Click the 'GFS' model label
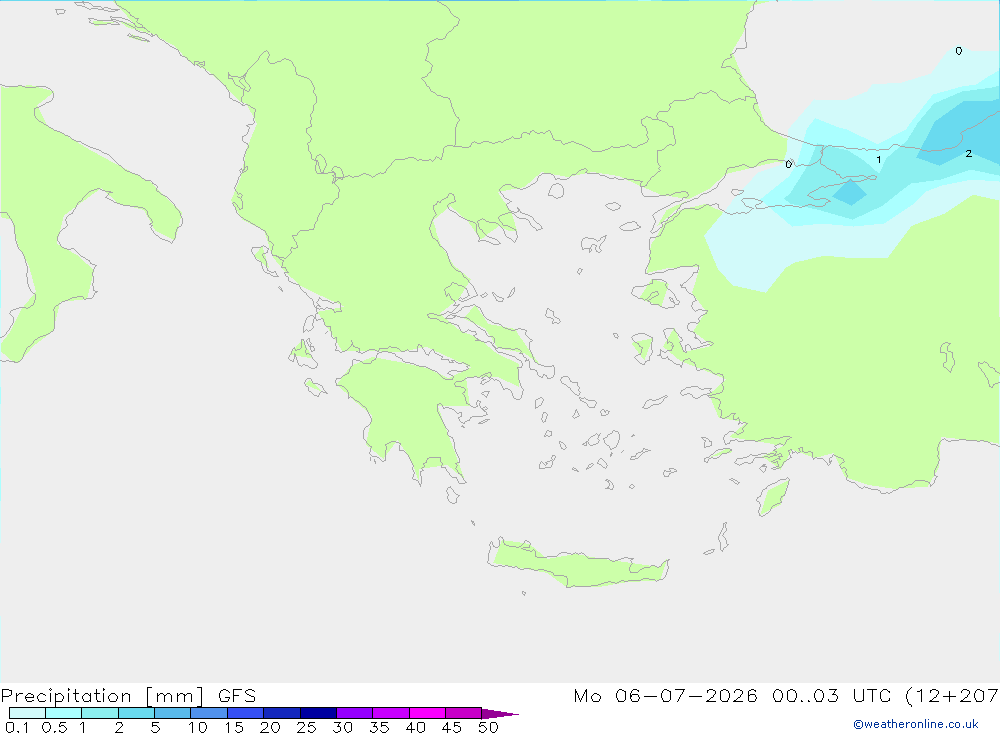 tap(237, 696)
